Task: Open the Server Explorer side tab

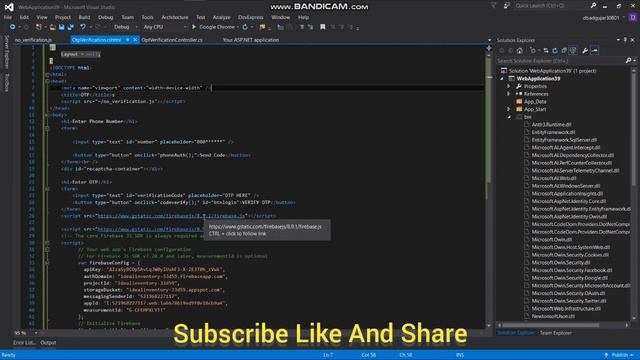Action: click(7, 51)
